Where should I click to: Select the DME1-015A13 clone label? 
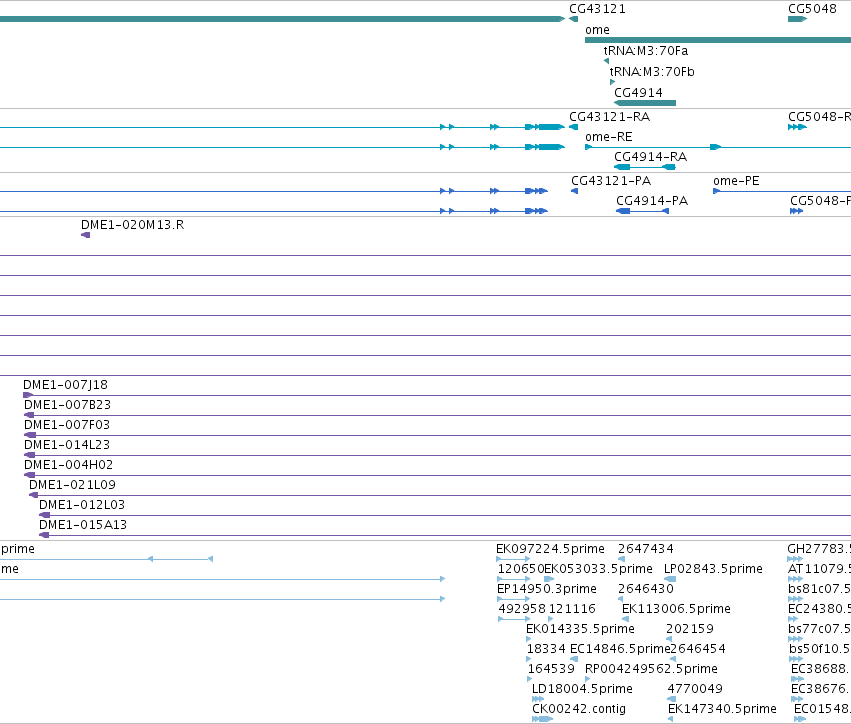tap(83, 525)
